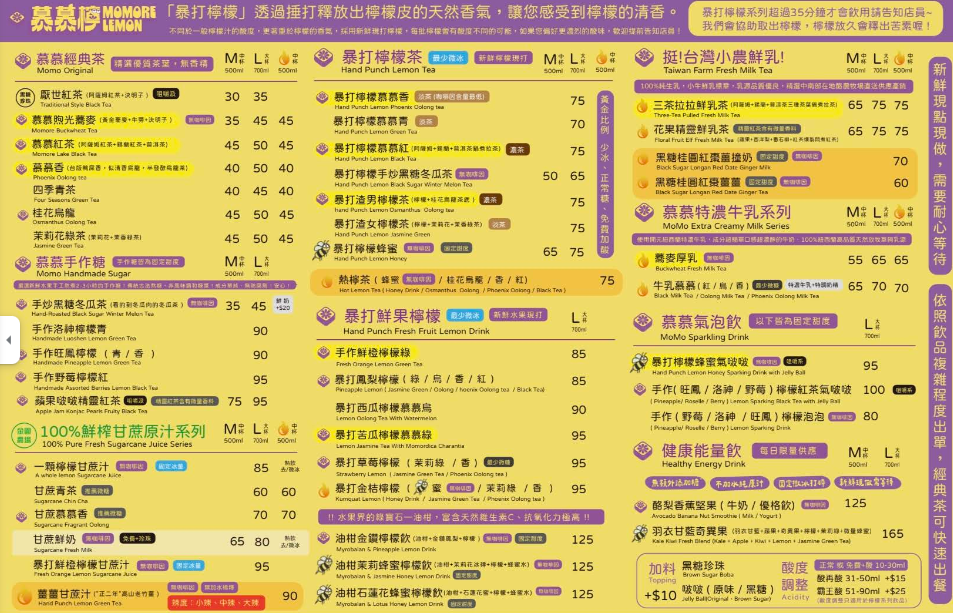Click the flame icon beside Buckwheat Fresh Milk Tea
Image resolution: width=953 pixels, height=613 pixels.
[x=643, y=261]
